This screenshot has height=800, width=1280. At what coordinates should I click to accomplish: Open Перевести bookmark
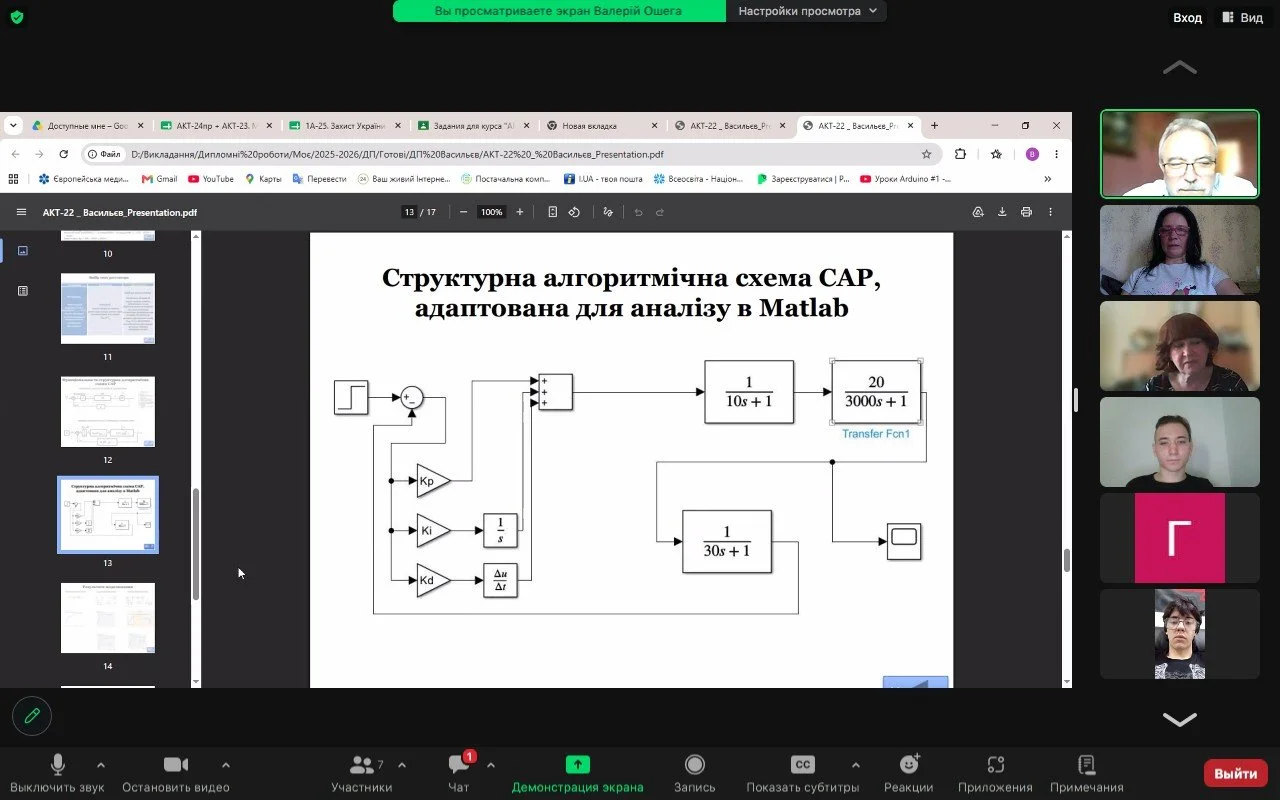point(319,179)
